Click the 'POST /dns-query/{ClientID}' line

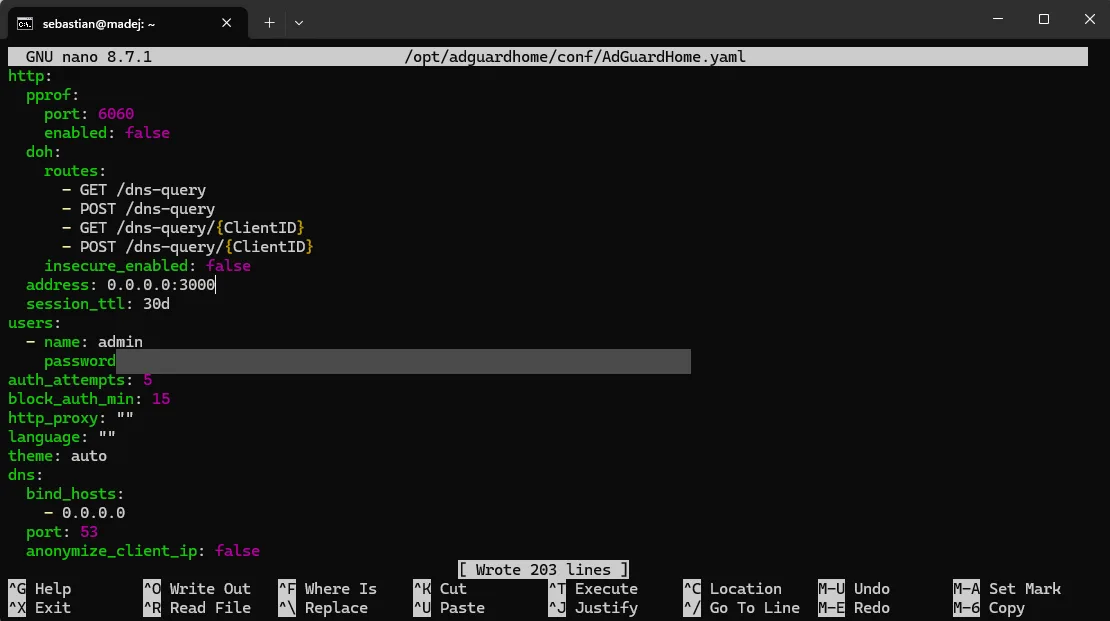pos(188,247)
